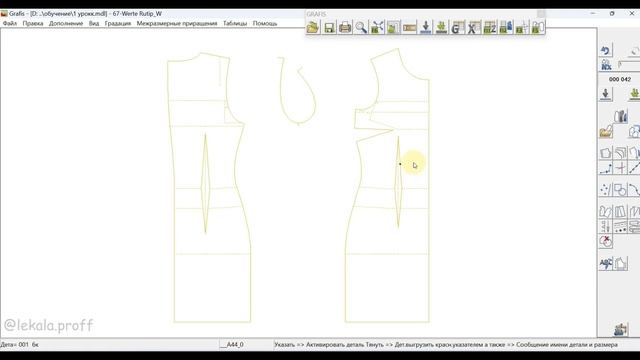640x360 pixels.
Task: Select the dotted polyline points tool
Action: coord(606,168)
